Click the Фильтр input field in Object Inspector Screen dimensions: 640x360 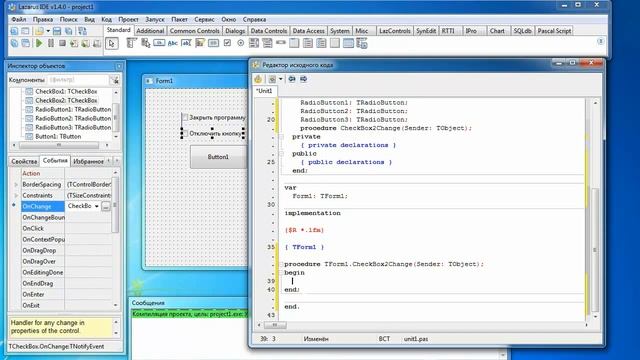[78, 80]
